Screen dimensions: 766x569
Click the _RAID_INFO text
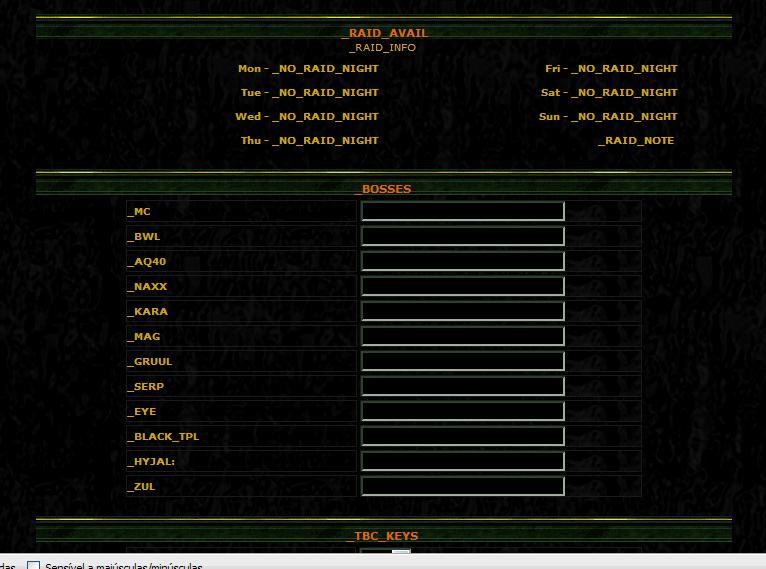coord(384,47)
